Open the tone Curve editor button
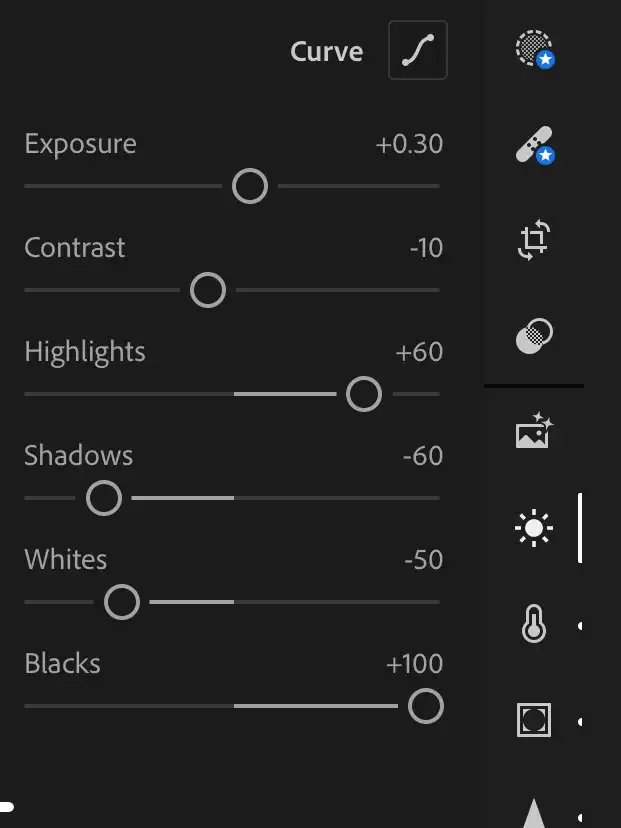The height and width of the screenshot is (828, 621). (x=417, y=51)
